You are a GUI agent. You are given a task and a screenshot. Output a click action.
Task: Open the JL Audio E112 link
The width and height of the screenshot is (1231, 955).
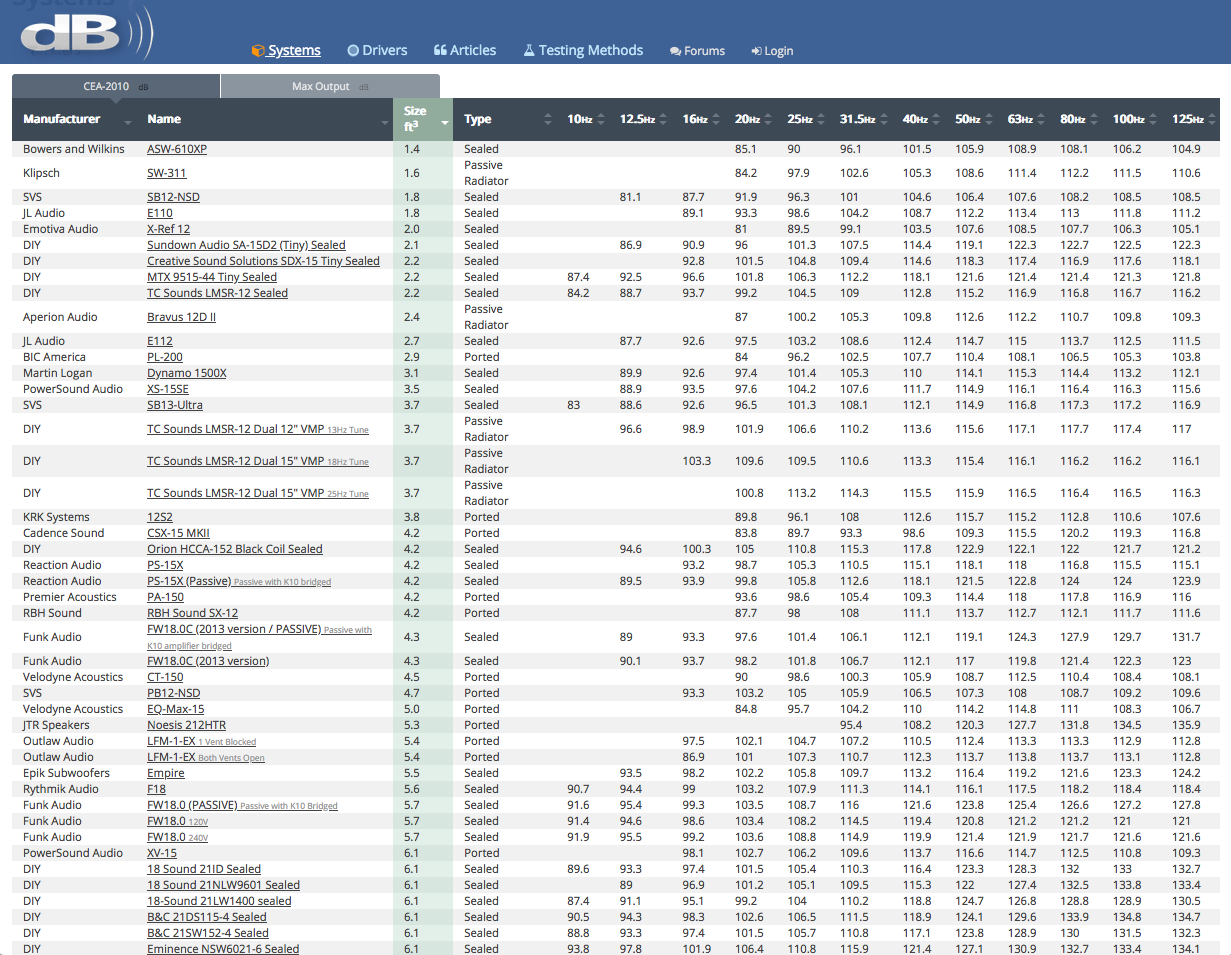point(160,341)
